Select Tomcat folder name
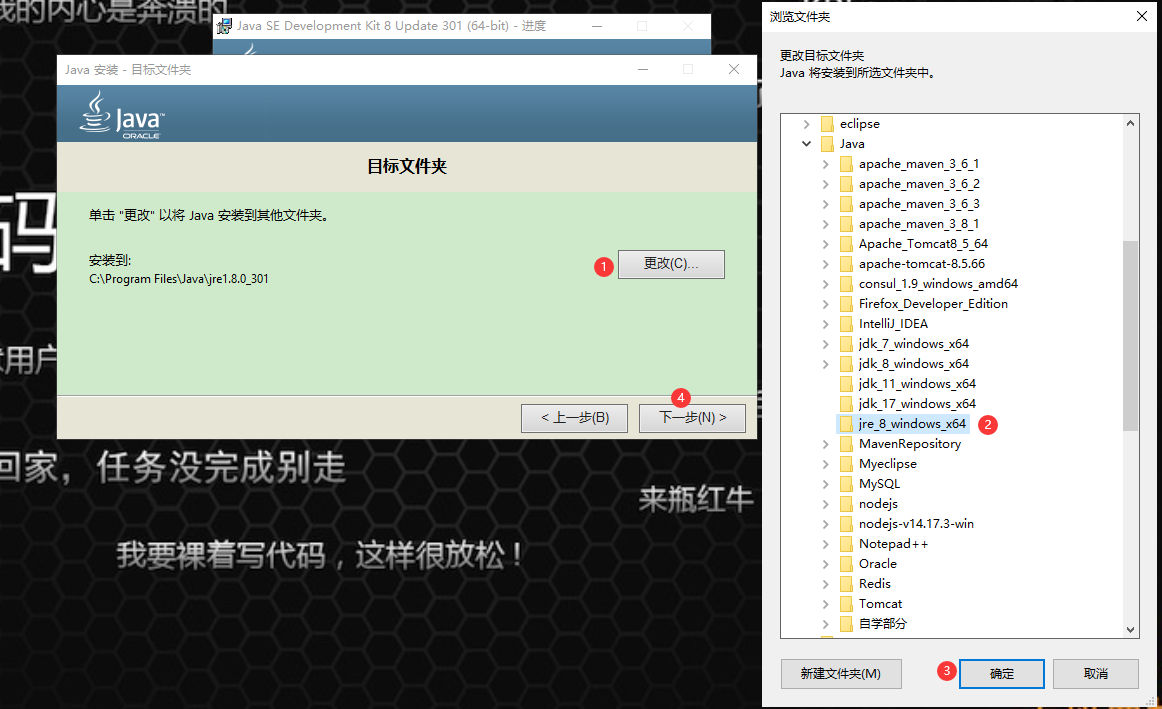 click(x=880, y=604)
